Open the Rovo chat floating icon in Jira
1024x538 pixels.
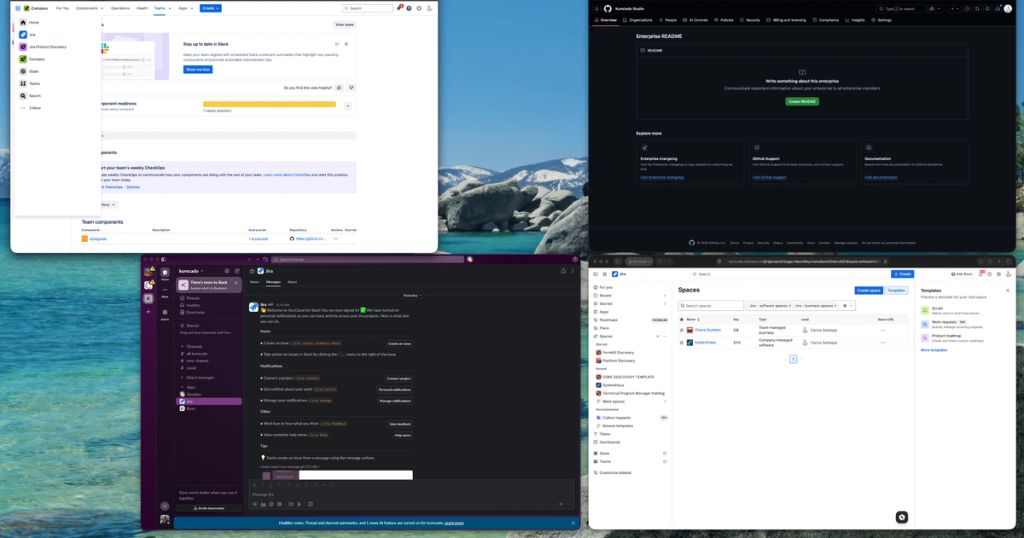(901, 517)
